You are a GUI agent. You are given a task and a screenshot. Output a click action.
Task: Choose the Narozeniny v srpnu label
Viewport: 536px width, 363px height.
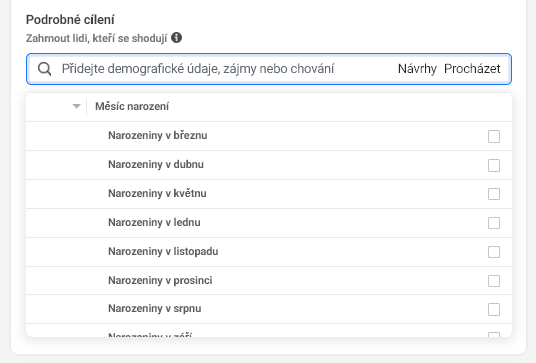click(155, 308)
